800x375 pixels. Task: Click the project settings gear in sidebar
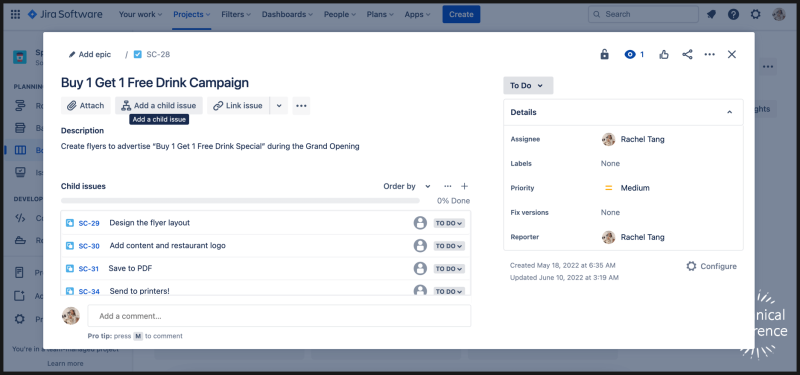[19, 319]
